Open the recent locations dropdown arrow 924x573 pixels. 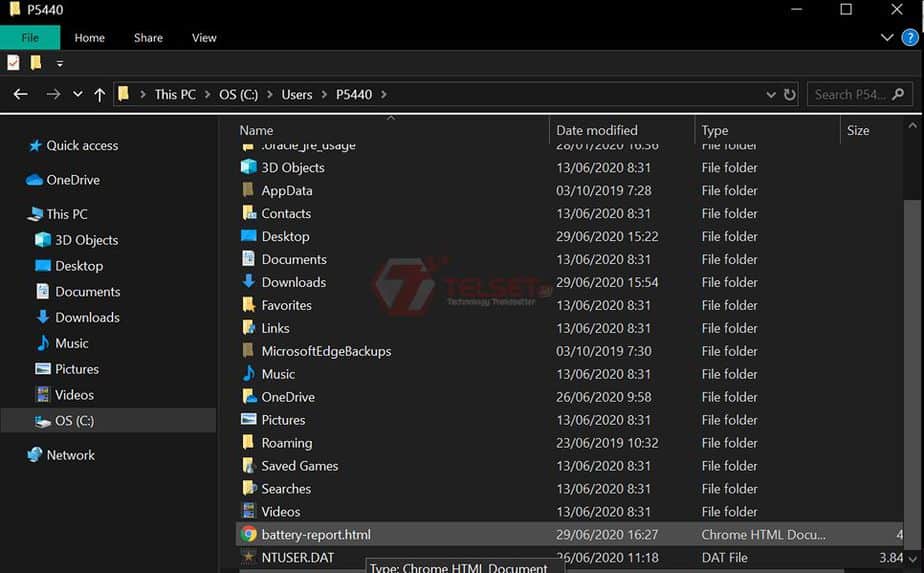point(77,95)
